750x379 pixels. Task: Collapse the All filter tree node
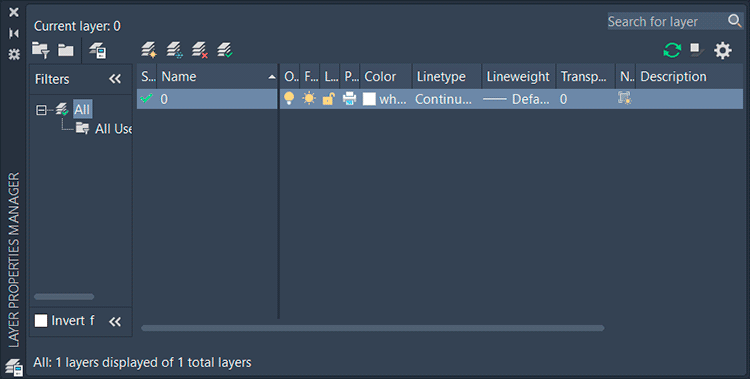[42, 110]
